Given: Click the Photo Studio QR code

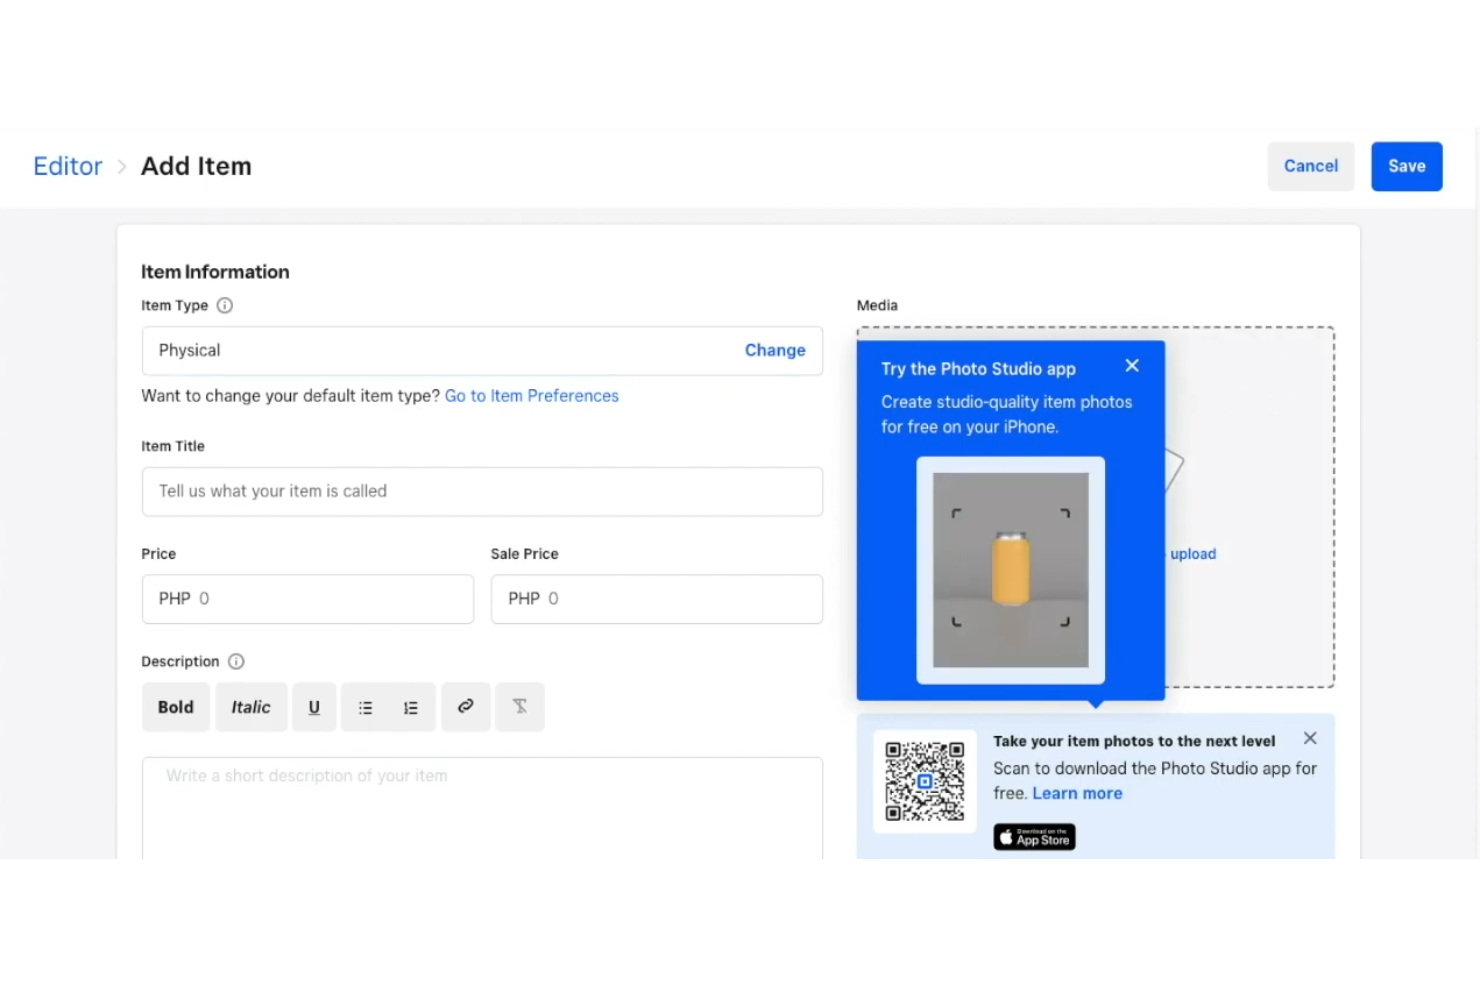Looking at the screenshot, I should (924, 780).
